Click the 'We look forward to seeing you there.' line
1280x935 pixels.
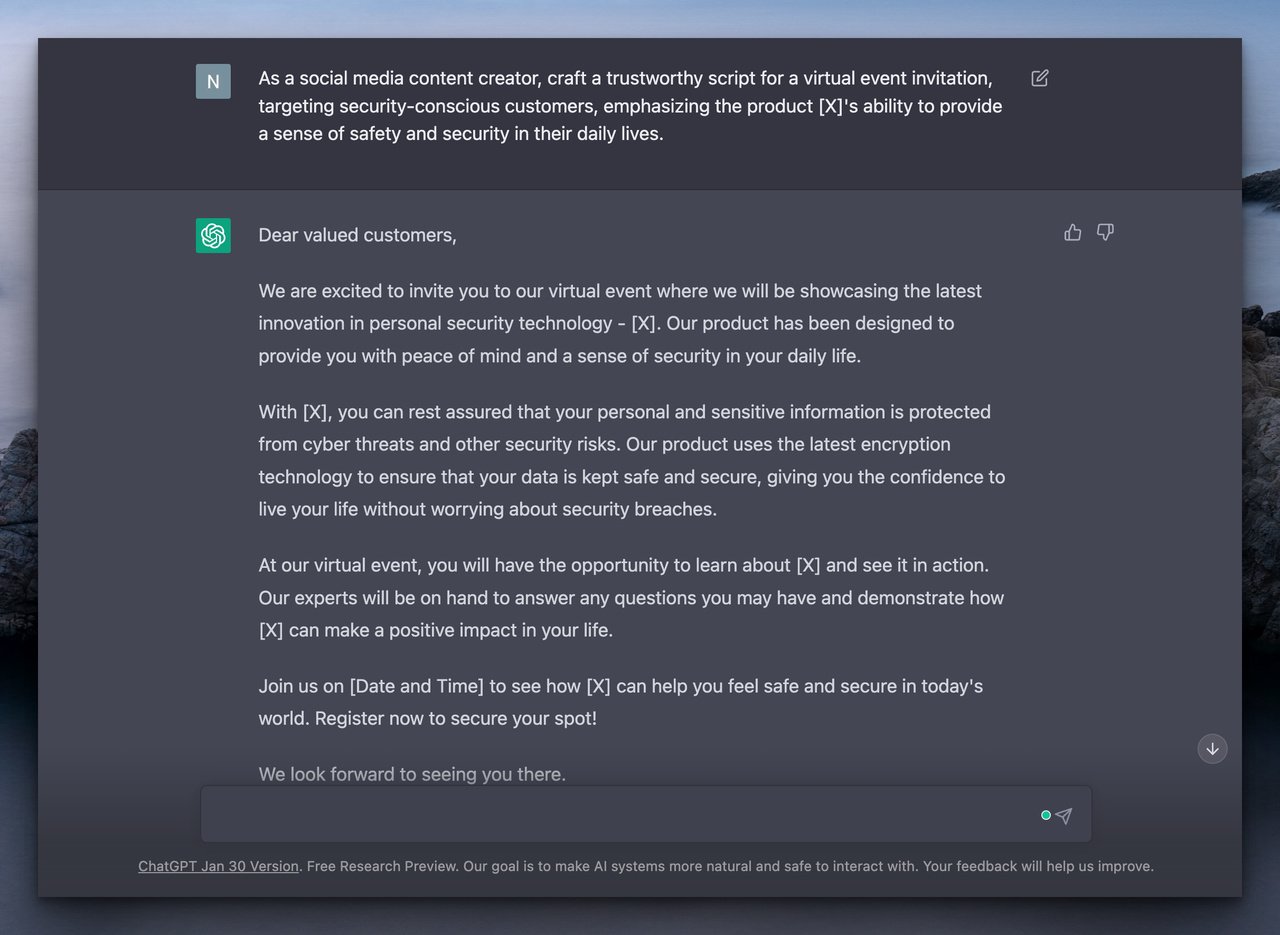point(412,774)
